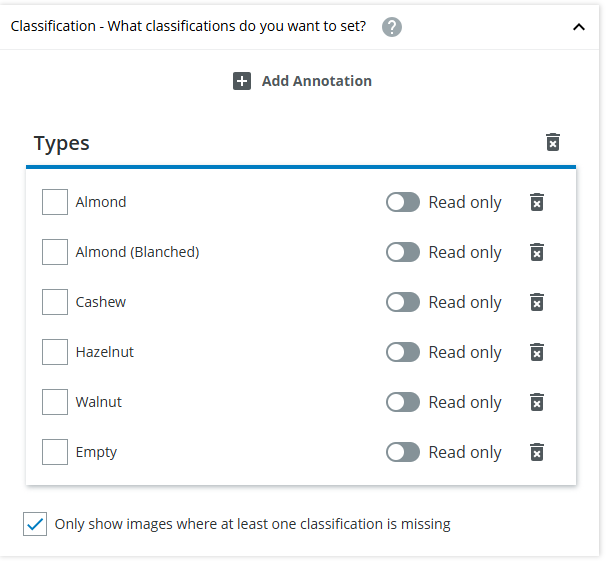
Task: Delete the Almond classification entry
Action: click(537, 202)
